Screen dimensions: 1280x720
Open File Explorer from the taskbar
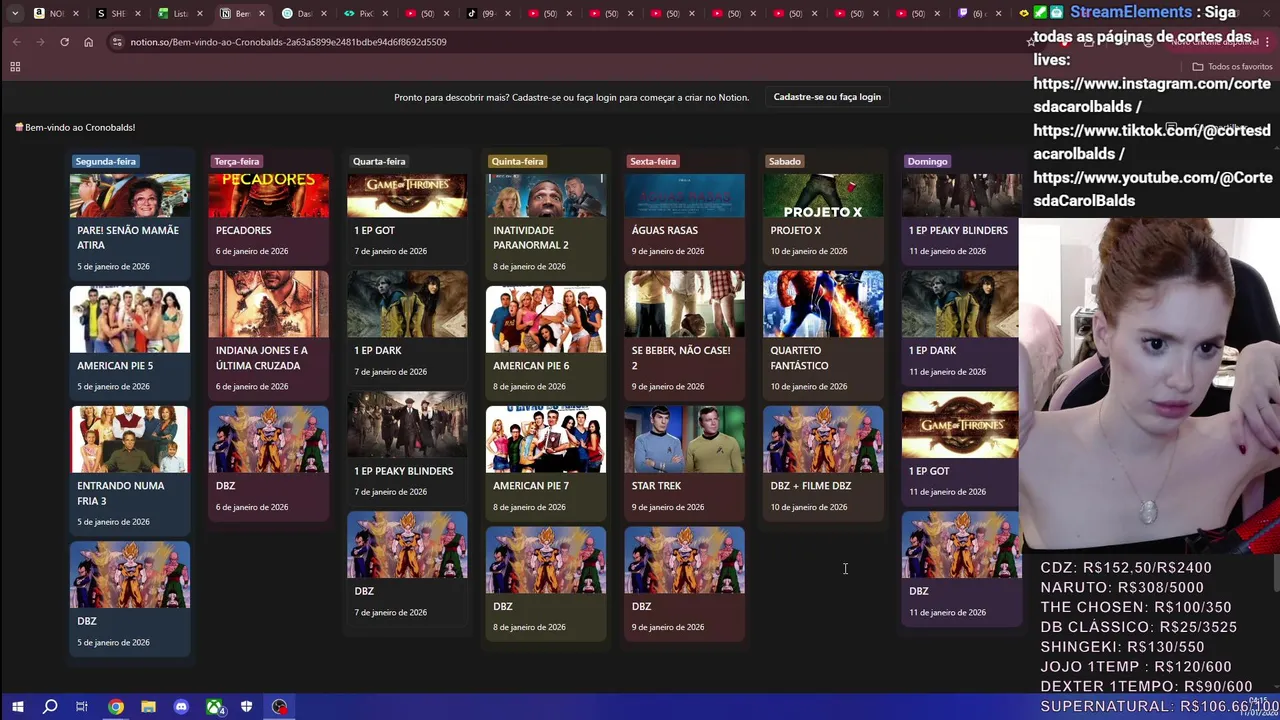click(148, 707)
